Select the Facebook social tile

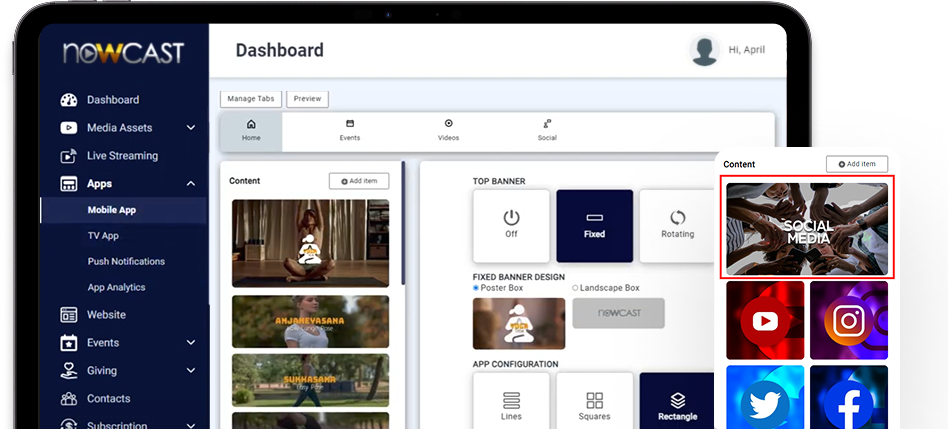(x=848, y=397)
